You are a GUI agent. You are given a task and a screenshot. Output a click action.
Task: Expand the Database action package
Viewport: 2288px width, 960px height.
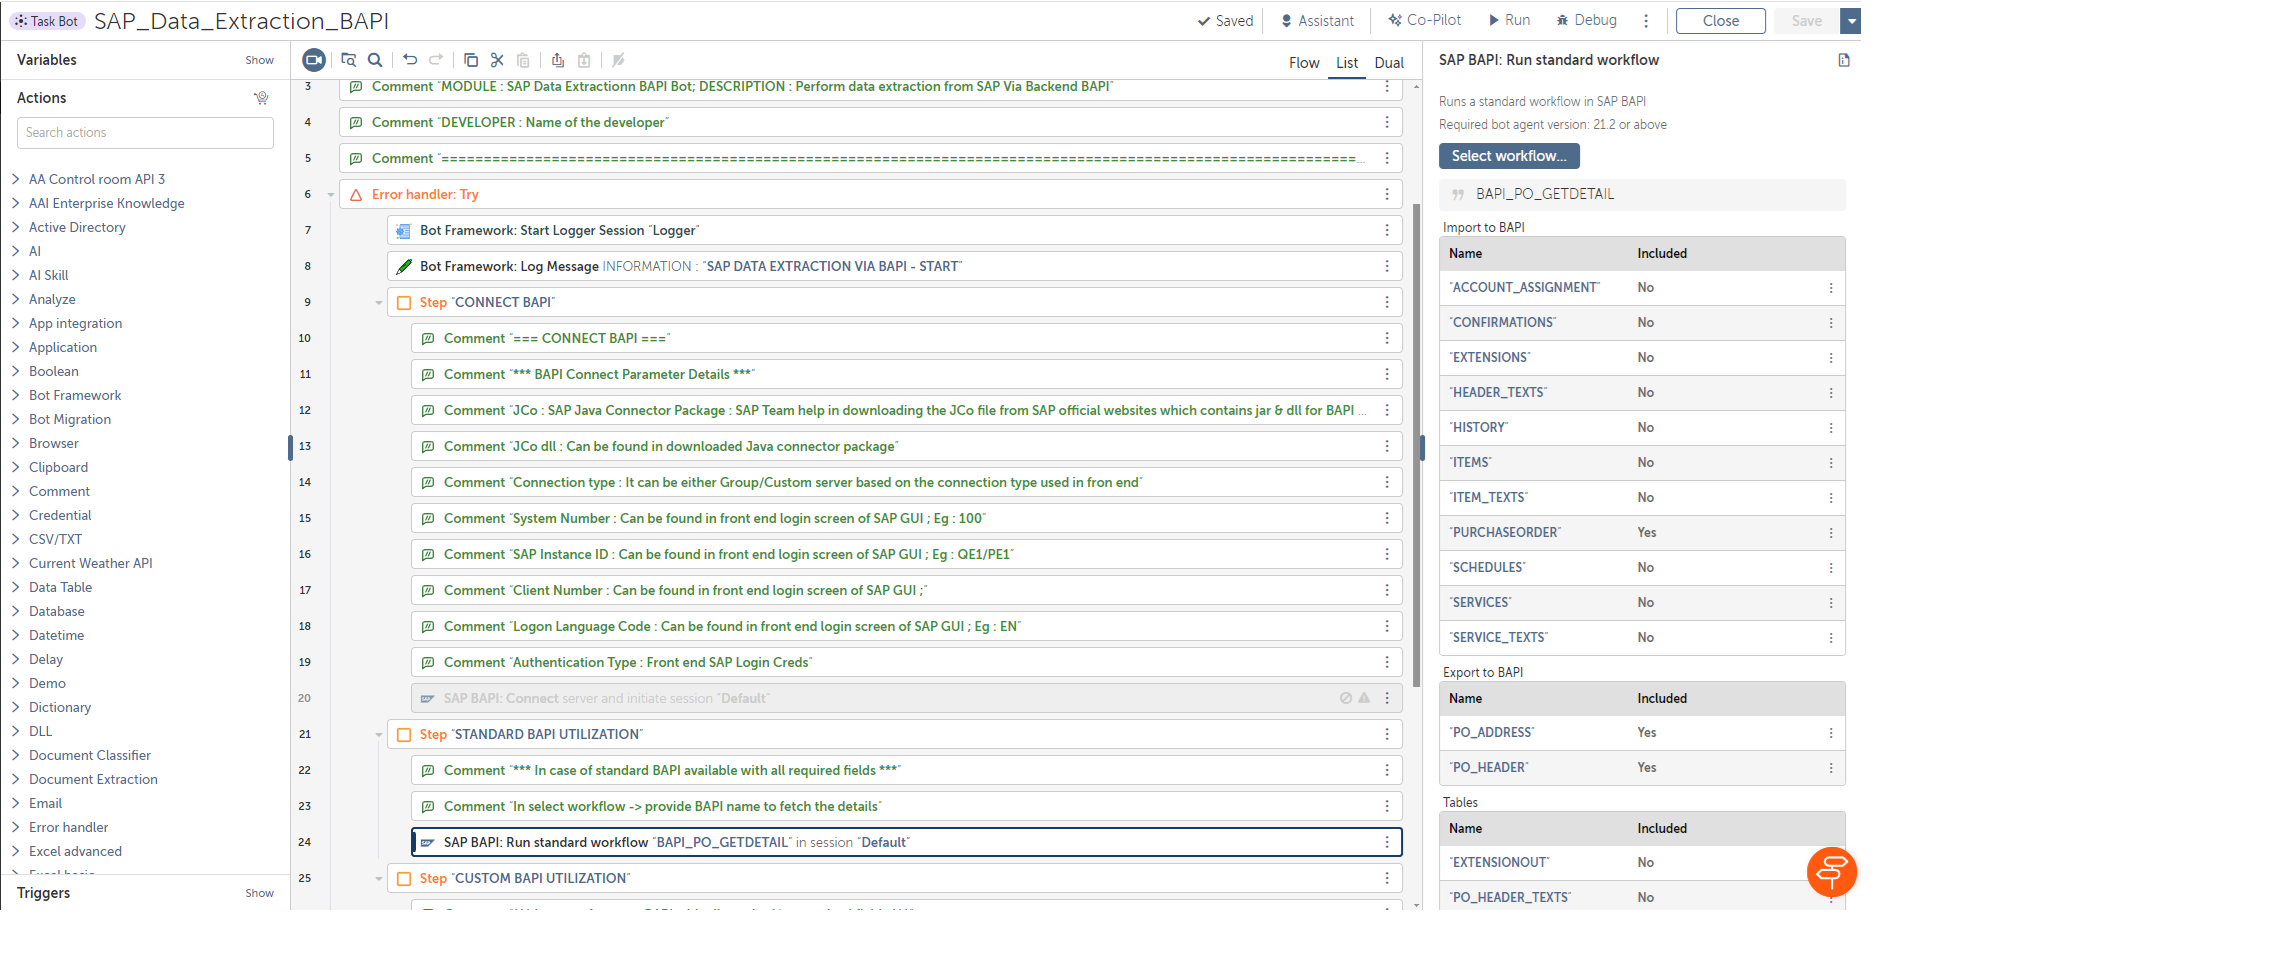coord(16,611)
